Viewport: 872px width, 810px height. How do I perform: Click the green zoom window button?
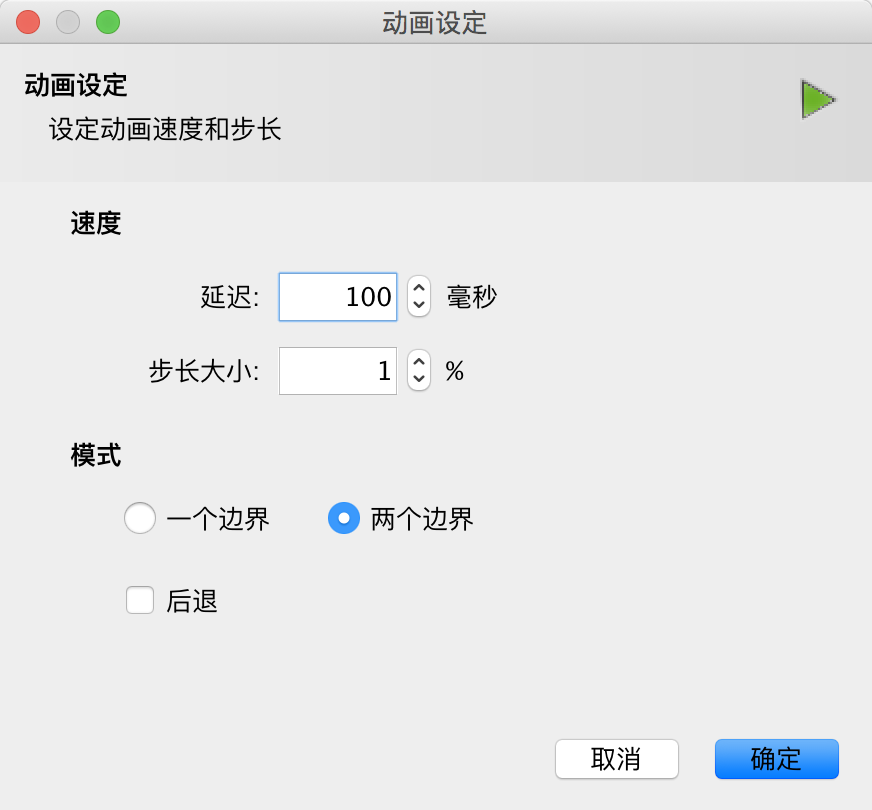[x=108, y=22]
